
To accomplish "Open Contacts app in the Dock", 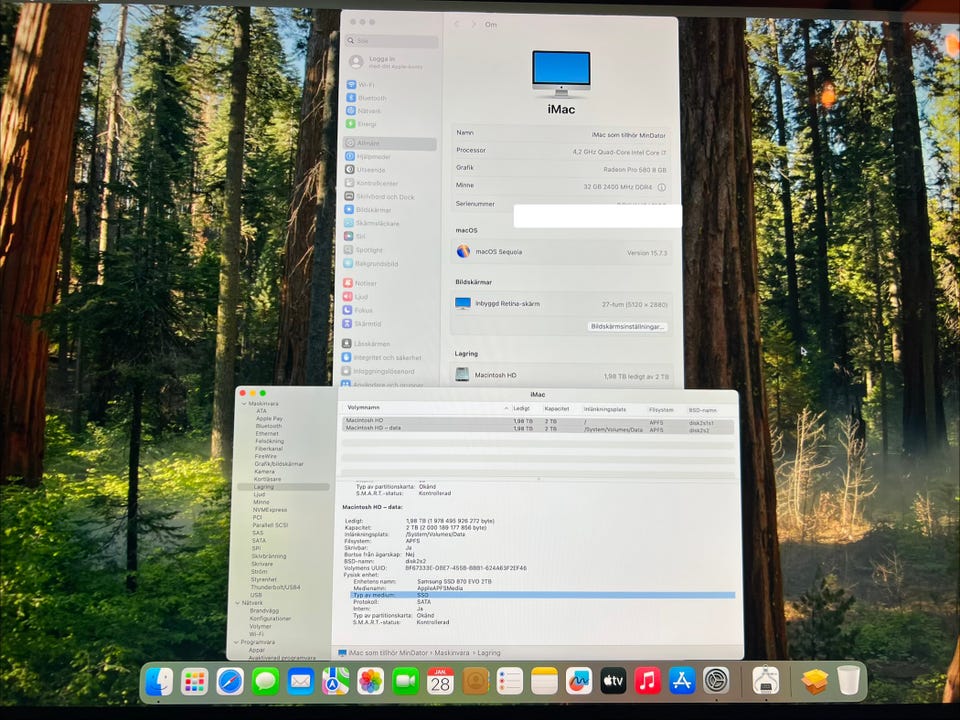I will click(475, 681).
